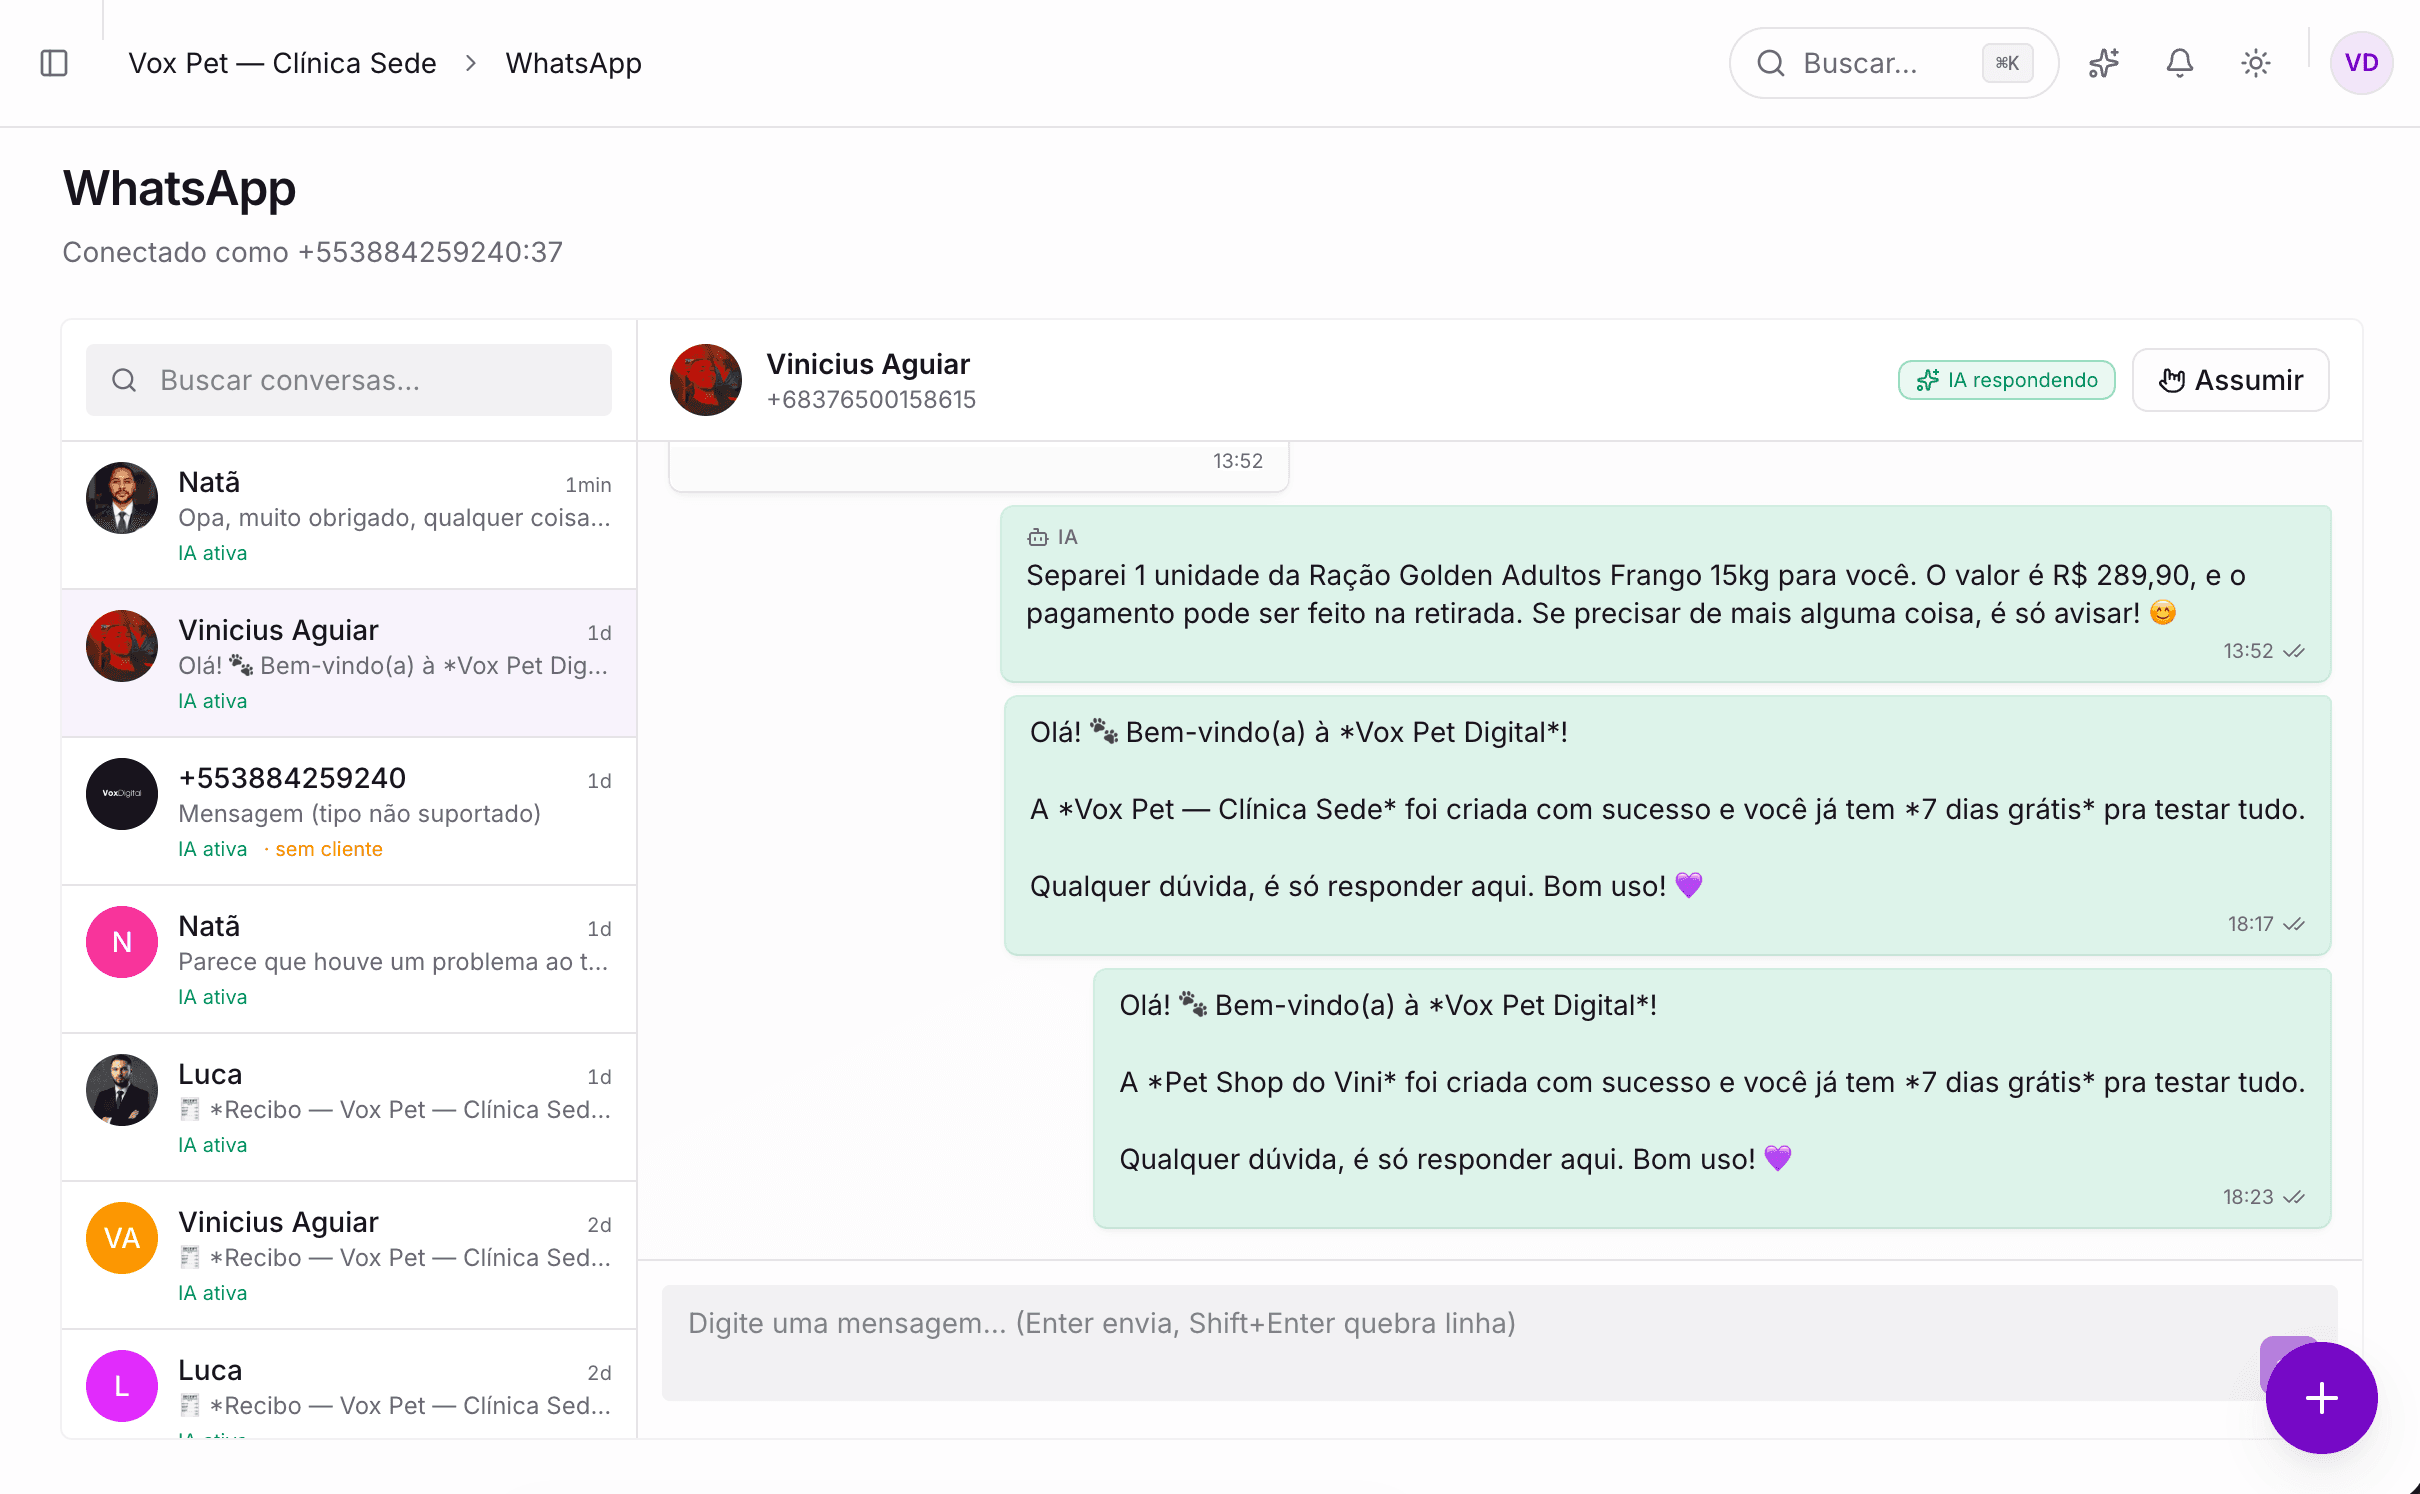2420x1494 pixels.
Task: Toggle light/dark theme sun icon
Action: click(2256, 63)
